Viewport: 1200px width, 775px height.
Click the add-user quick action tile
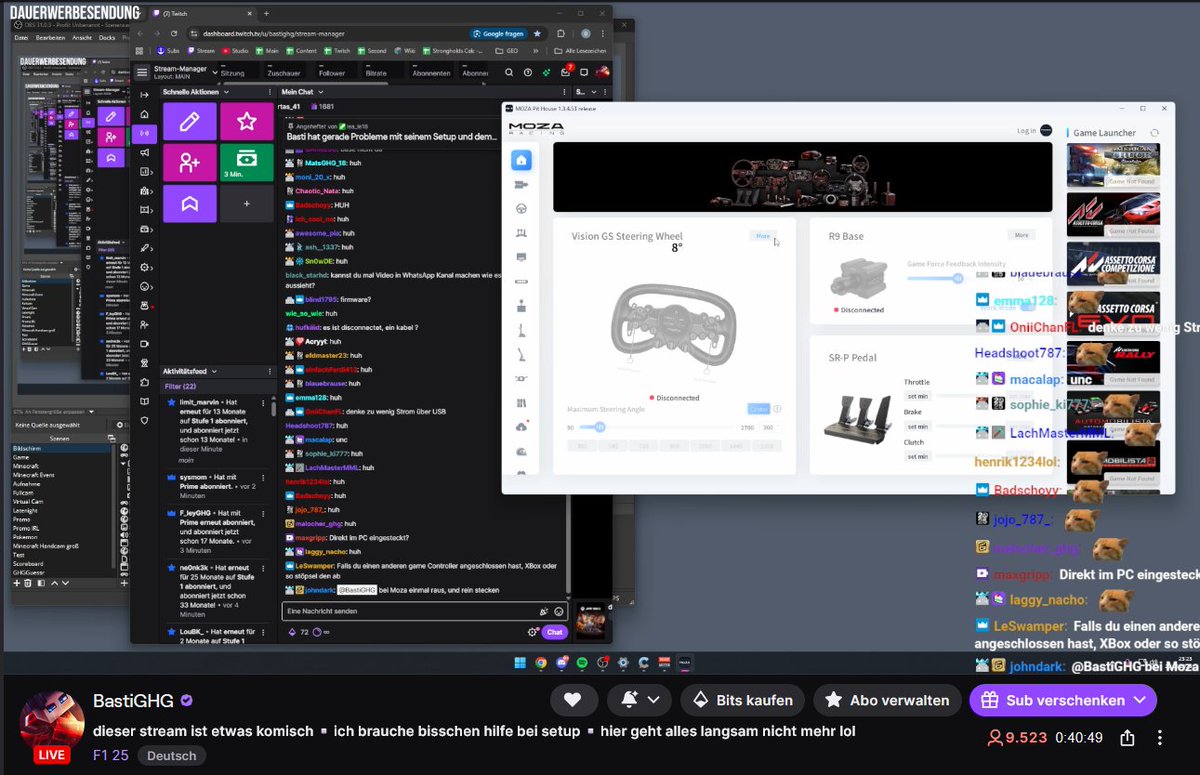[190, 162]
